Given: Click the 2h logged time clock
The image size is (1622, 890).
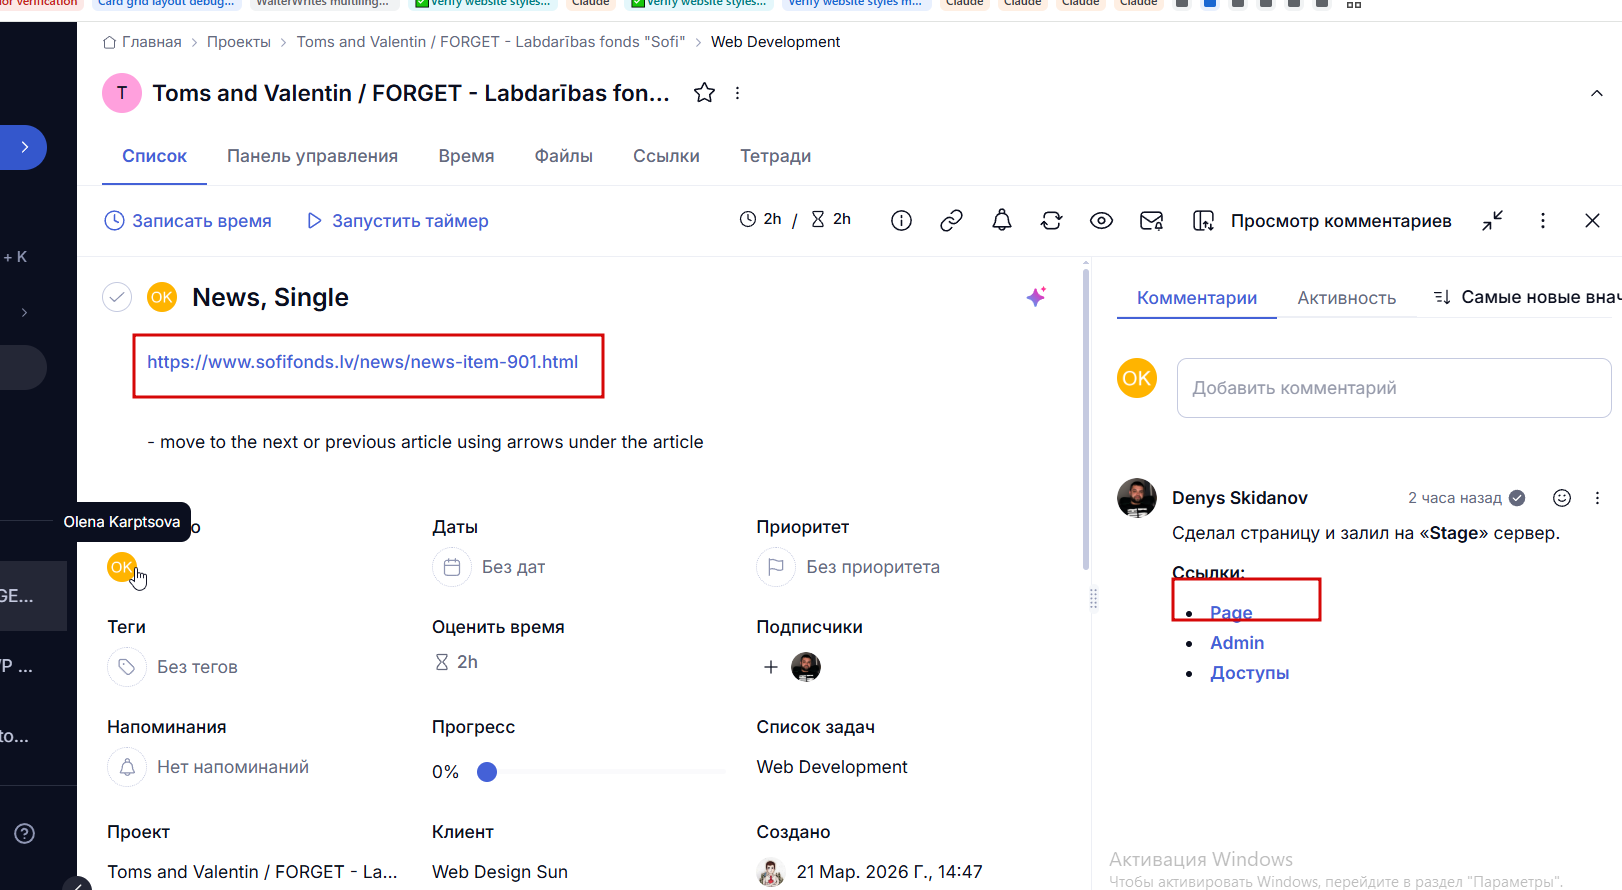Looking at the screenshot, I should pos(761,219).
